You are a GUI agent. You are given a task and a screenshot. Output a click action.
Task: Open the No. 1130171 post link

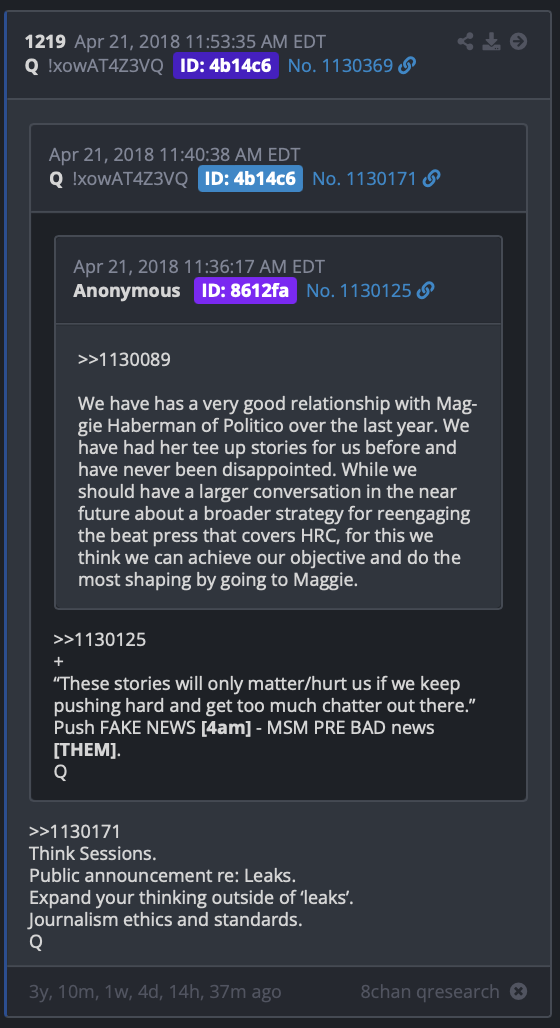coord(365,178)
